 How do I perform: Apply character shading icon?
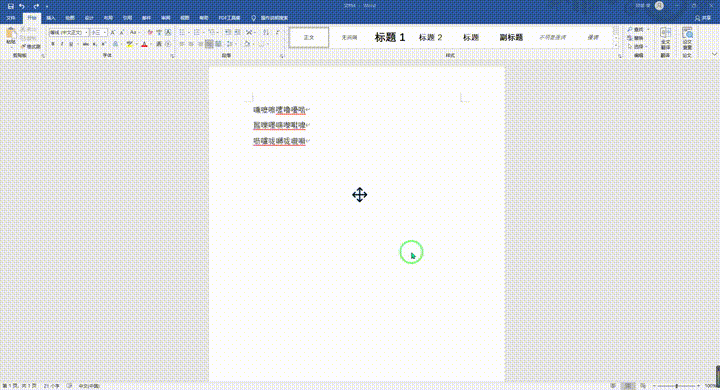(159, 44)
